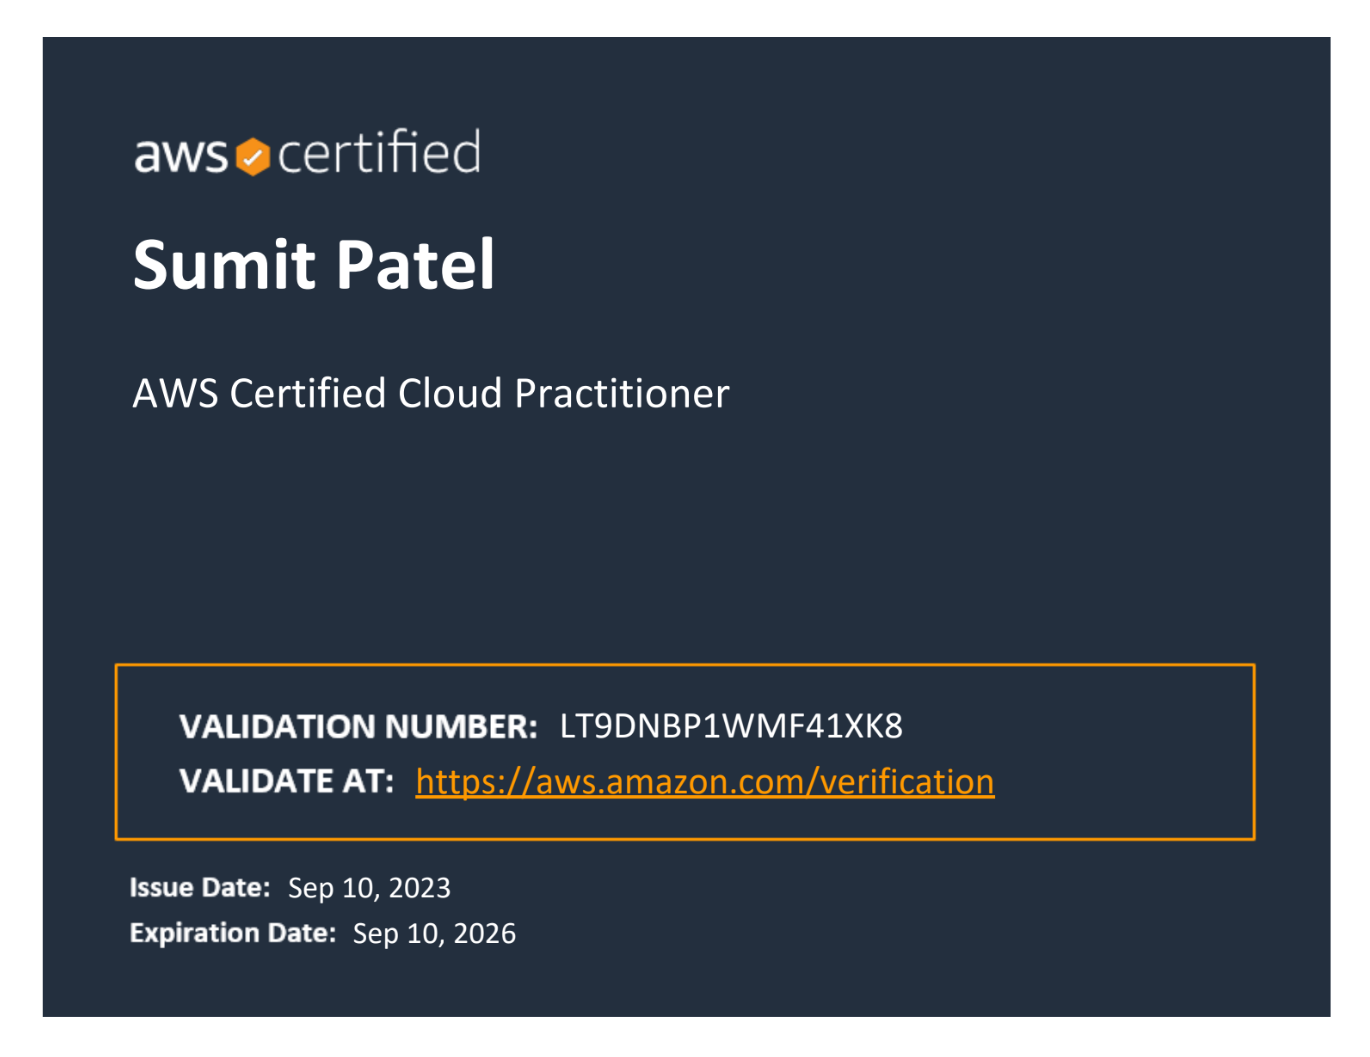Click the expiration date "Sep 10" text
1370x1057 pixels.
click(397, 933)
